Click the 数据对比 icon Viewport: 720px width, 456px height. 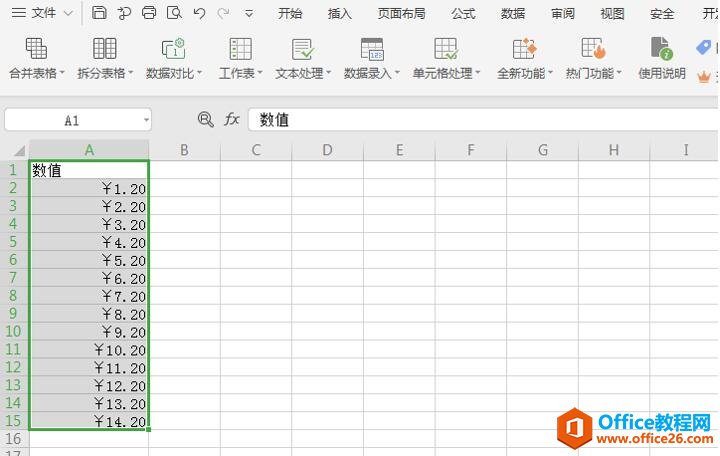[x=174, y=48]
